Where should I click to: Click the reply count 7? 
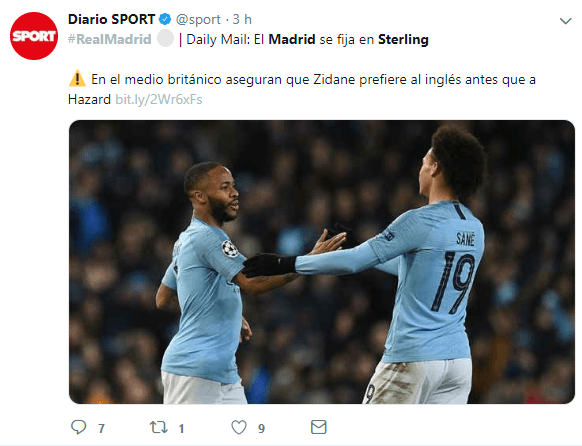101,429
